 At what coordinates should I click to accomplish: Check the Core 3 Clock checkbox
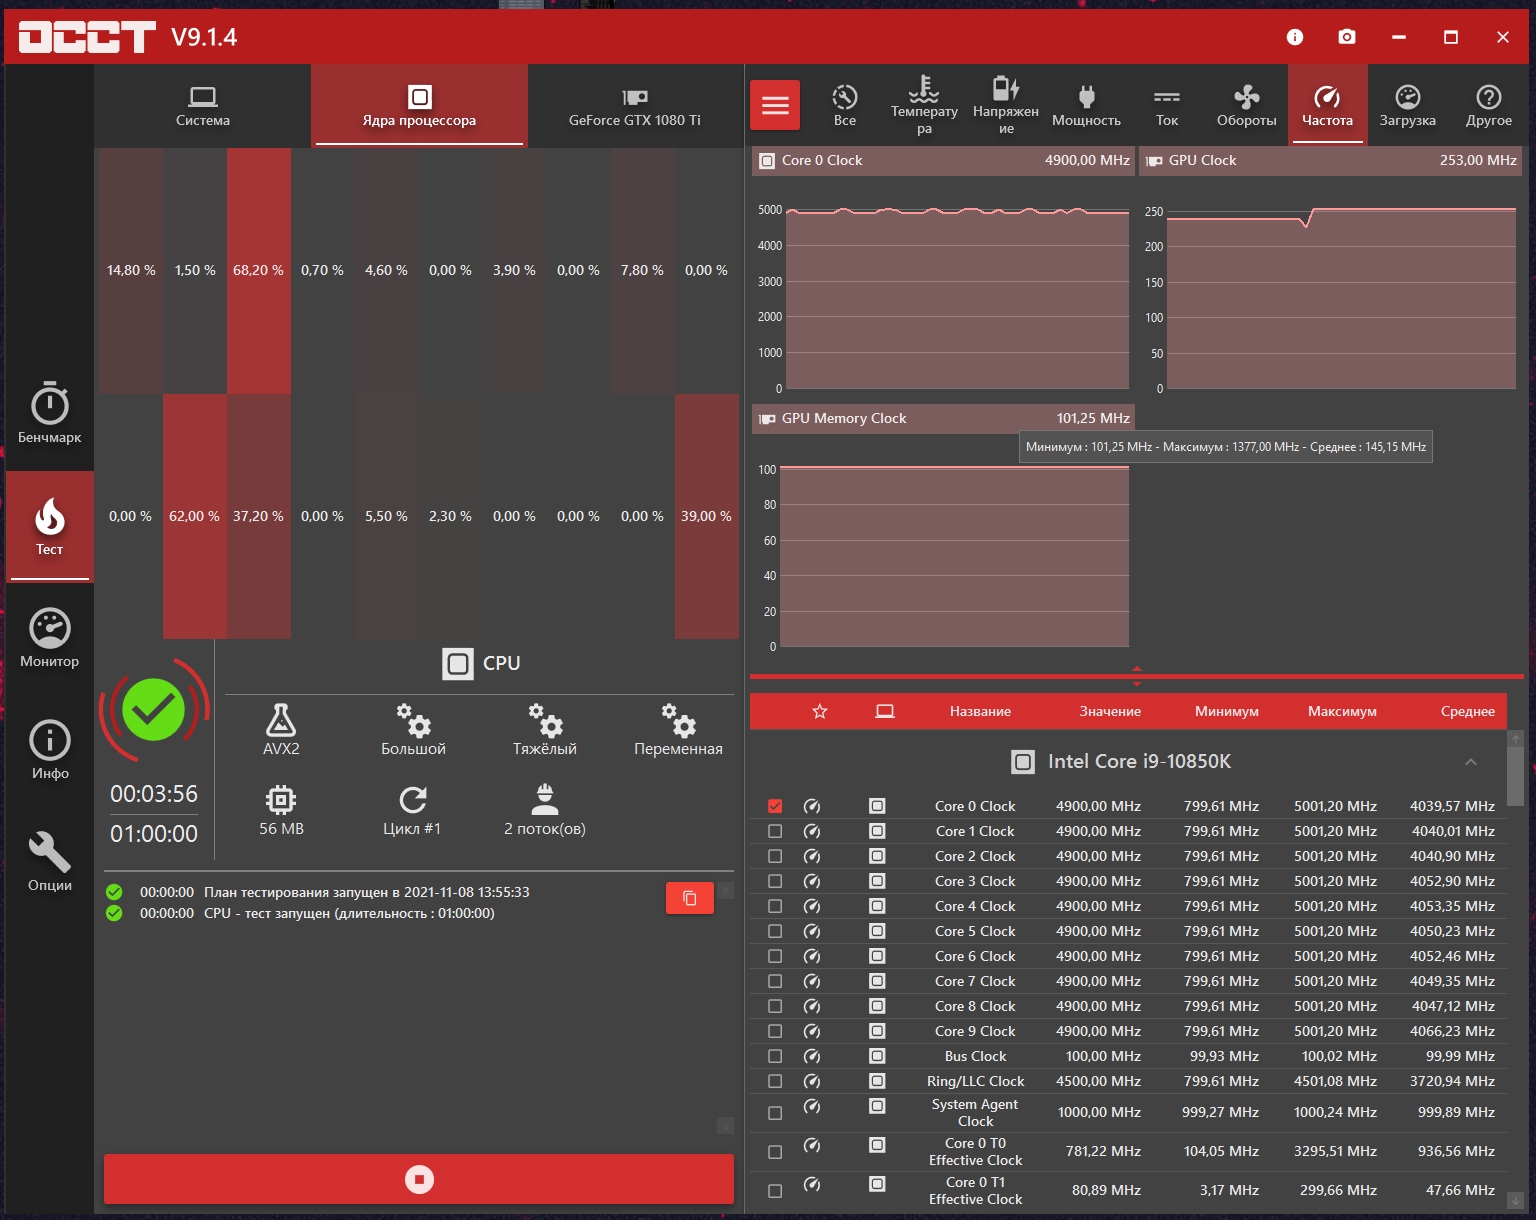pyautogui.click(x=775, y=881)
